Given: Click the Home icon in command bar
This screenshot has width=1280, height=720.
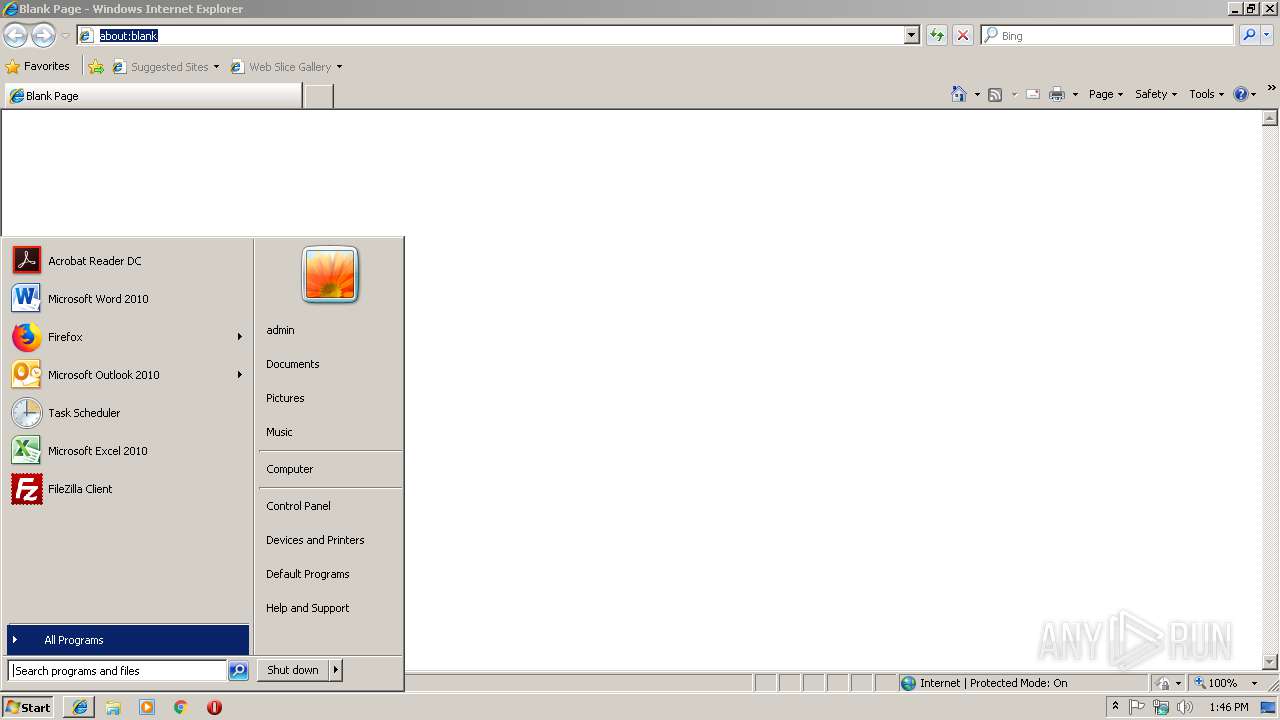Looking at the screenshot, I should coord(959,94).
